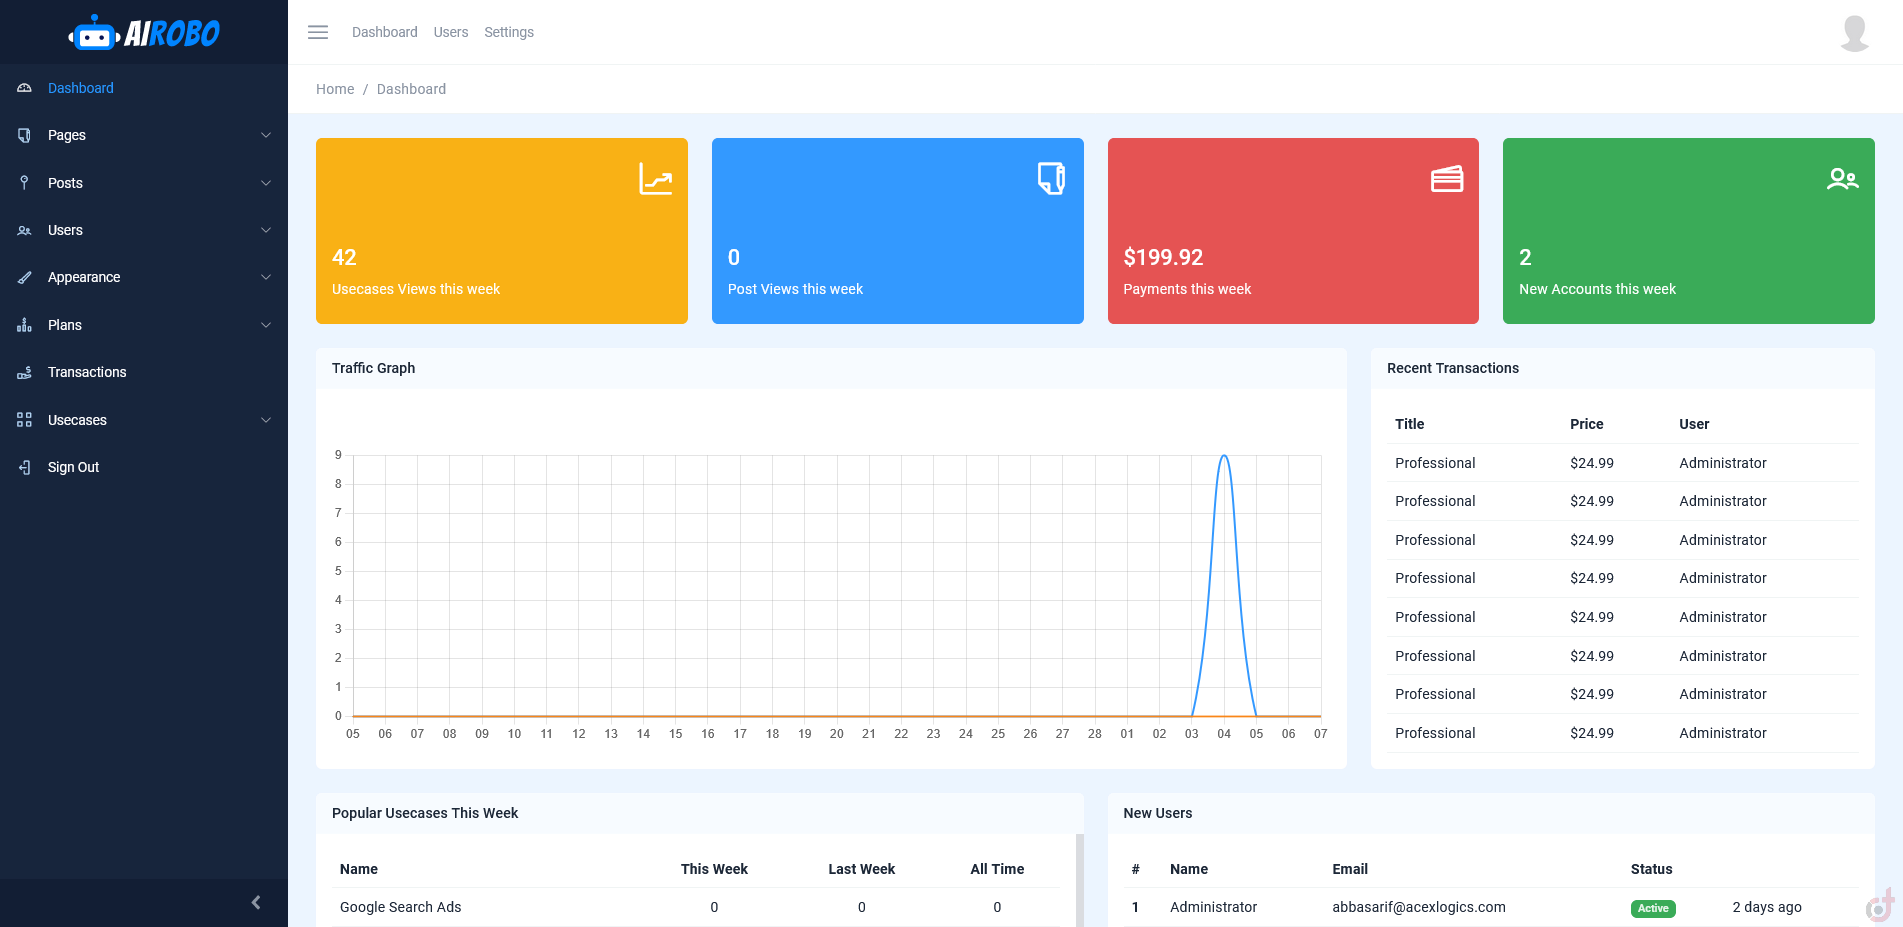
Task: Click the hamburger menu icon
Action: 318,32
